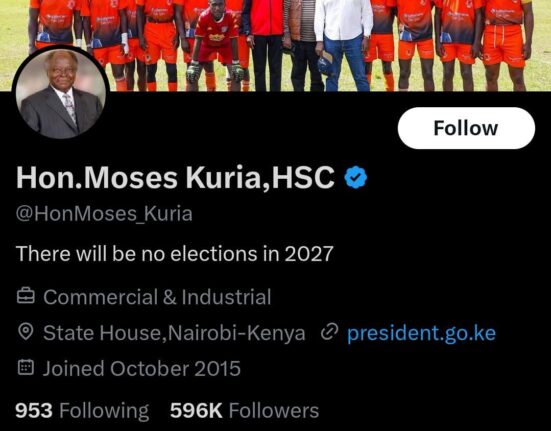
Task: Click the blue verified badge
Action: (356, 177)
